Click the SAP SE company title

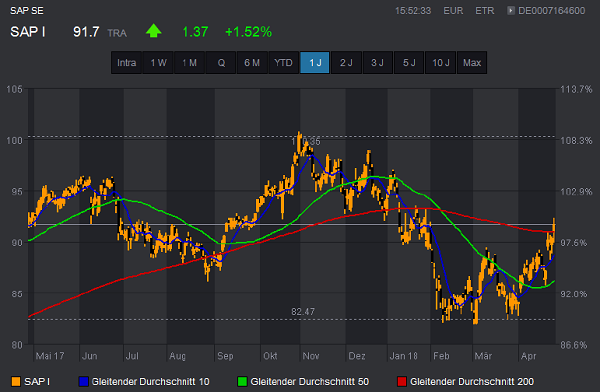[x=27, y=11]
